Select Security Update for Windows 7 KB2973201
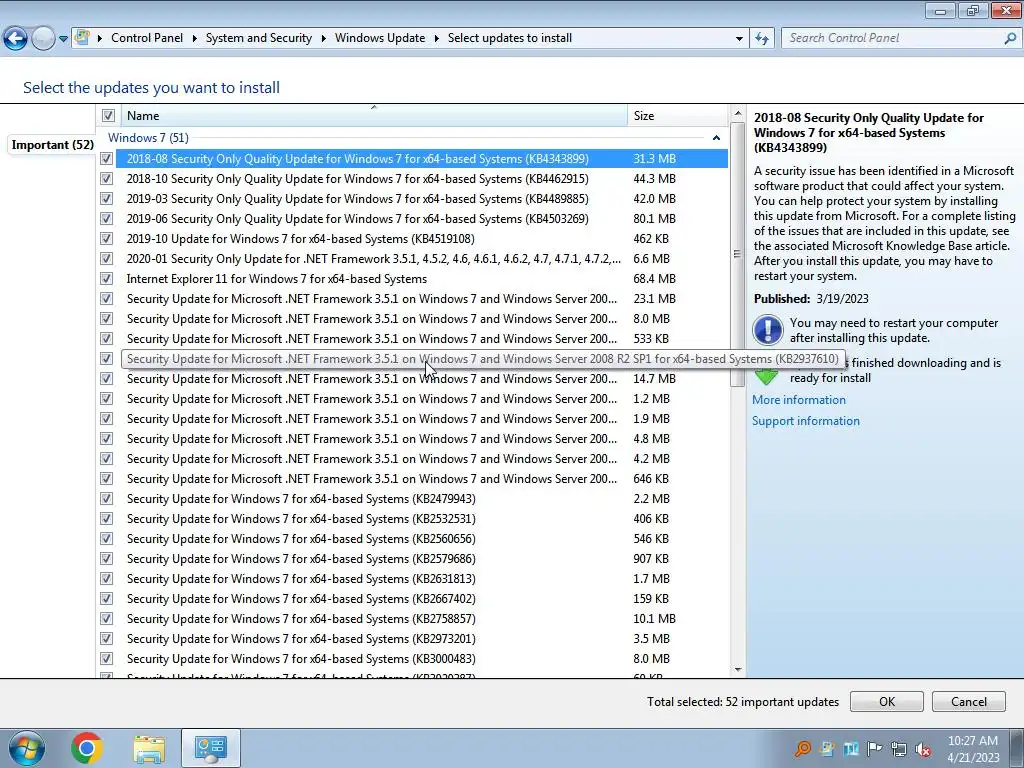This screenshot has width=1024, height=768. pos(422,639)
